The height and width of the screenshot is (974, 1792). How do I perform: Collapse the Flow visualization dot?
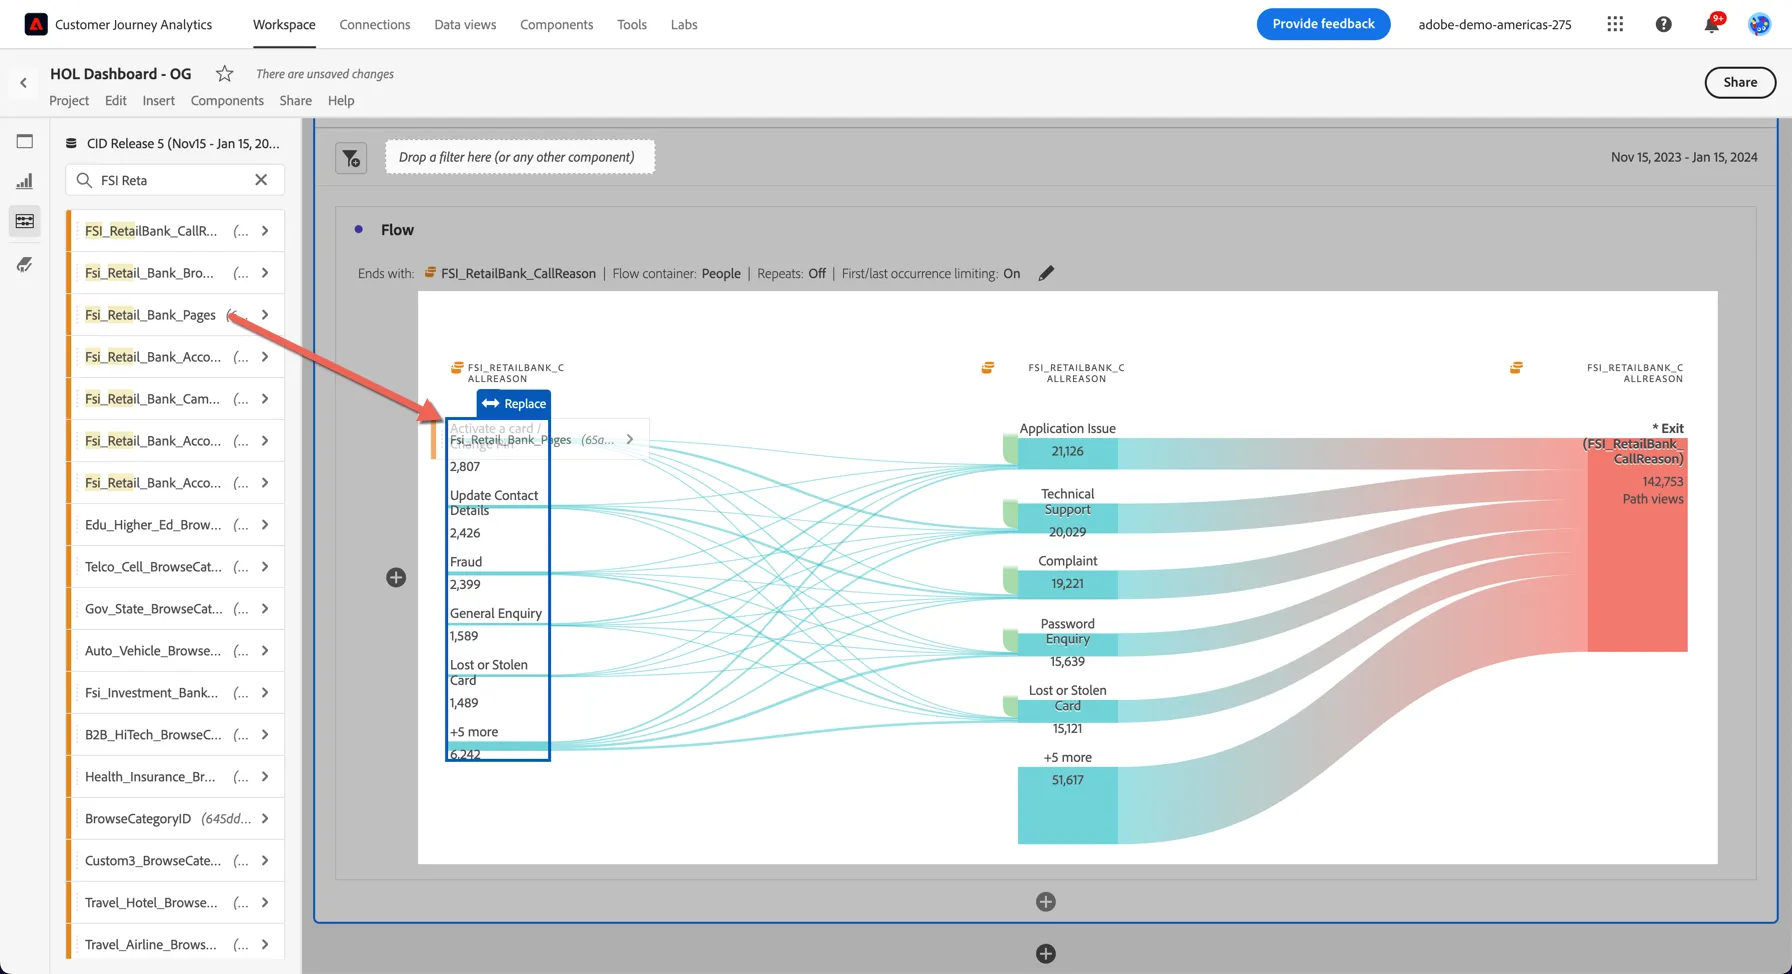pos(359,230)
